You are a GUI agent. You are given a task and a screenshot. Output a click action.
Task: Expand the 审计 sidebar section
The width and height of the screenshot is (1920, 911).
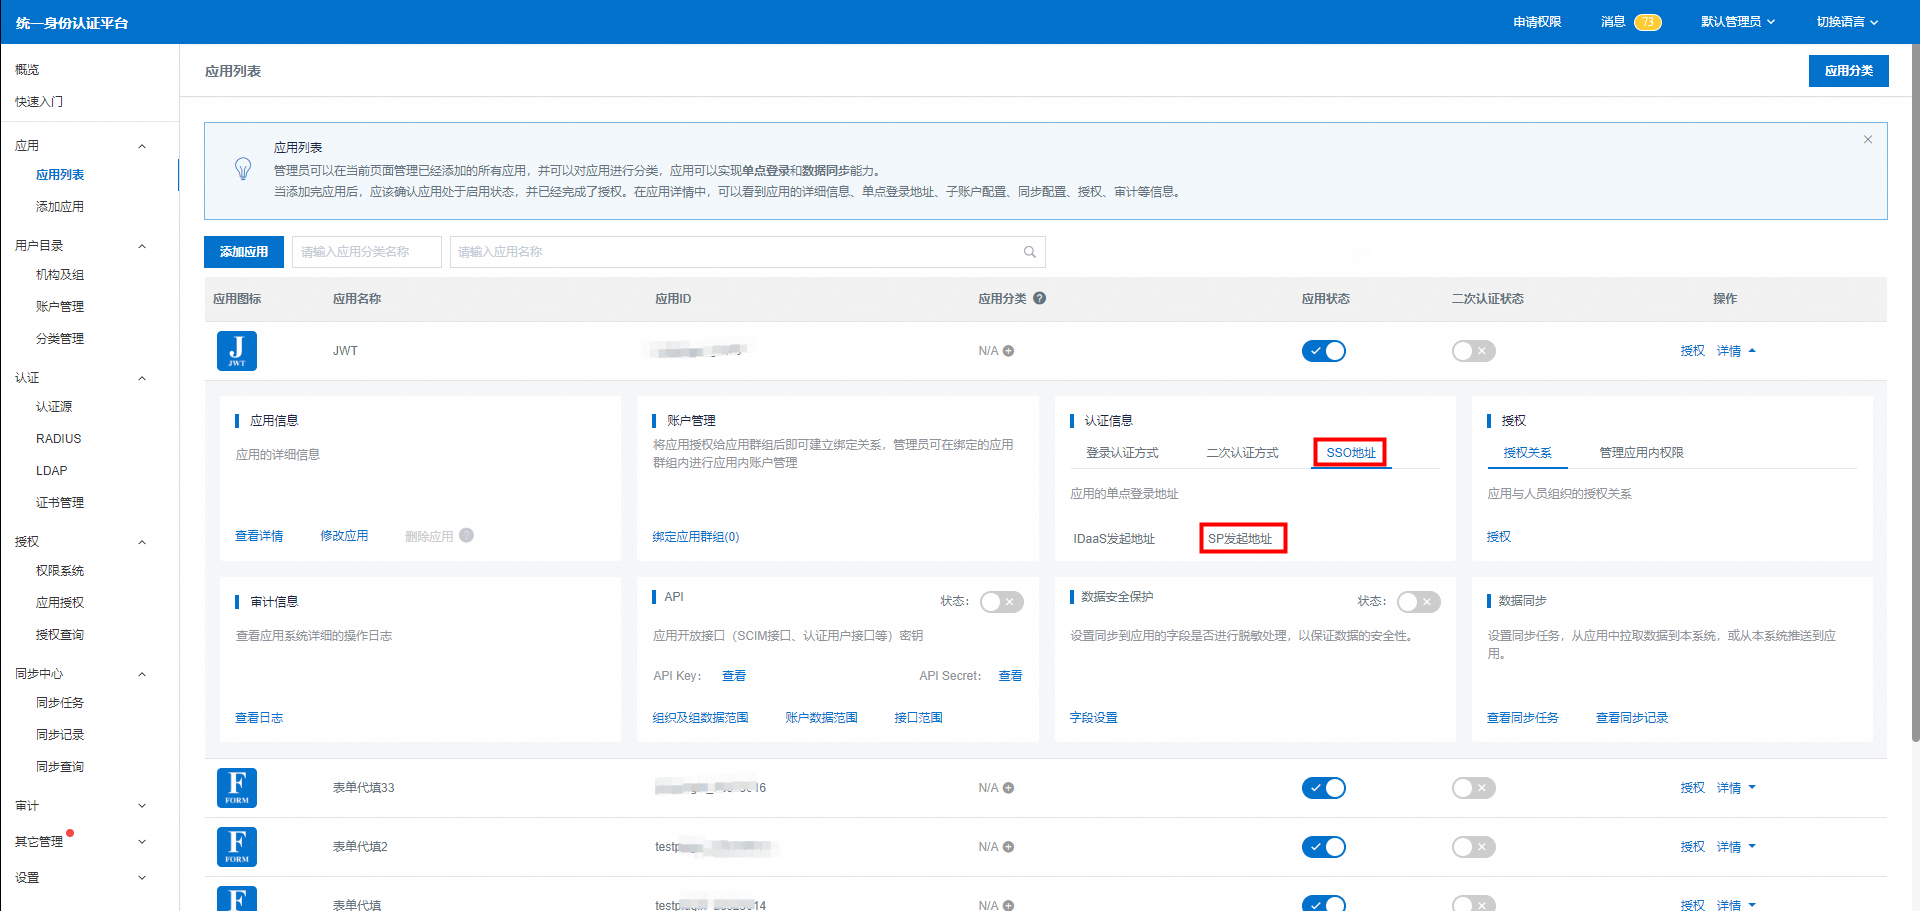pyautogui.click(x=80, y=806)
